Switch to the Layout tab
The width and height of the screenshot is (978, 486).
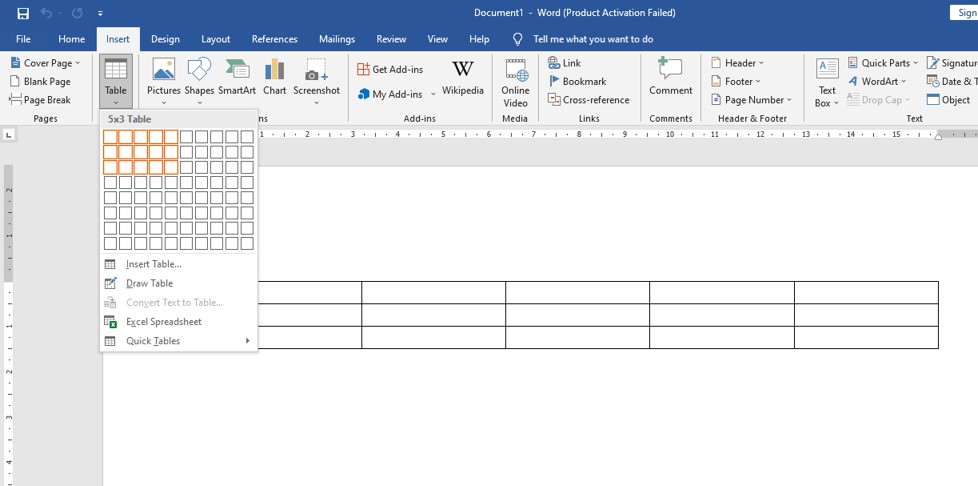[216, 39]
